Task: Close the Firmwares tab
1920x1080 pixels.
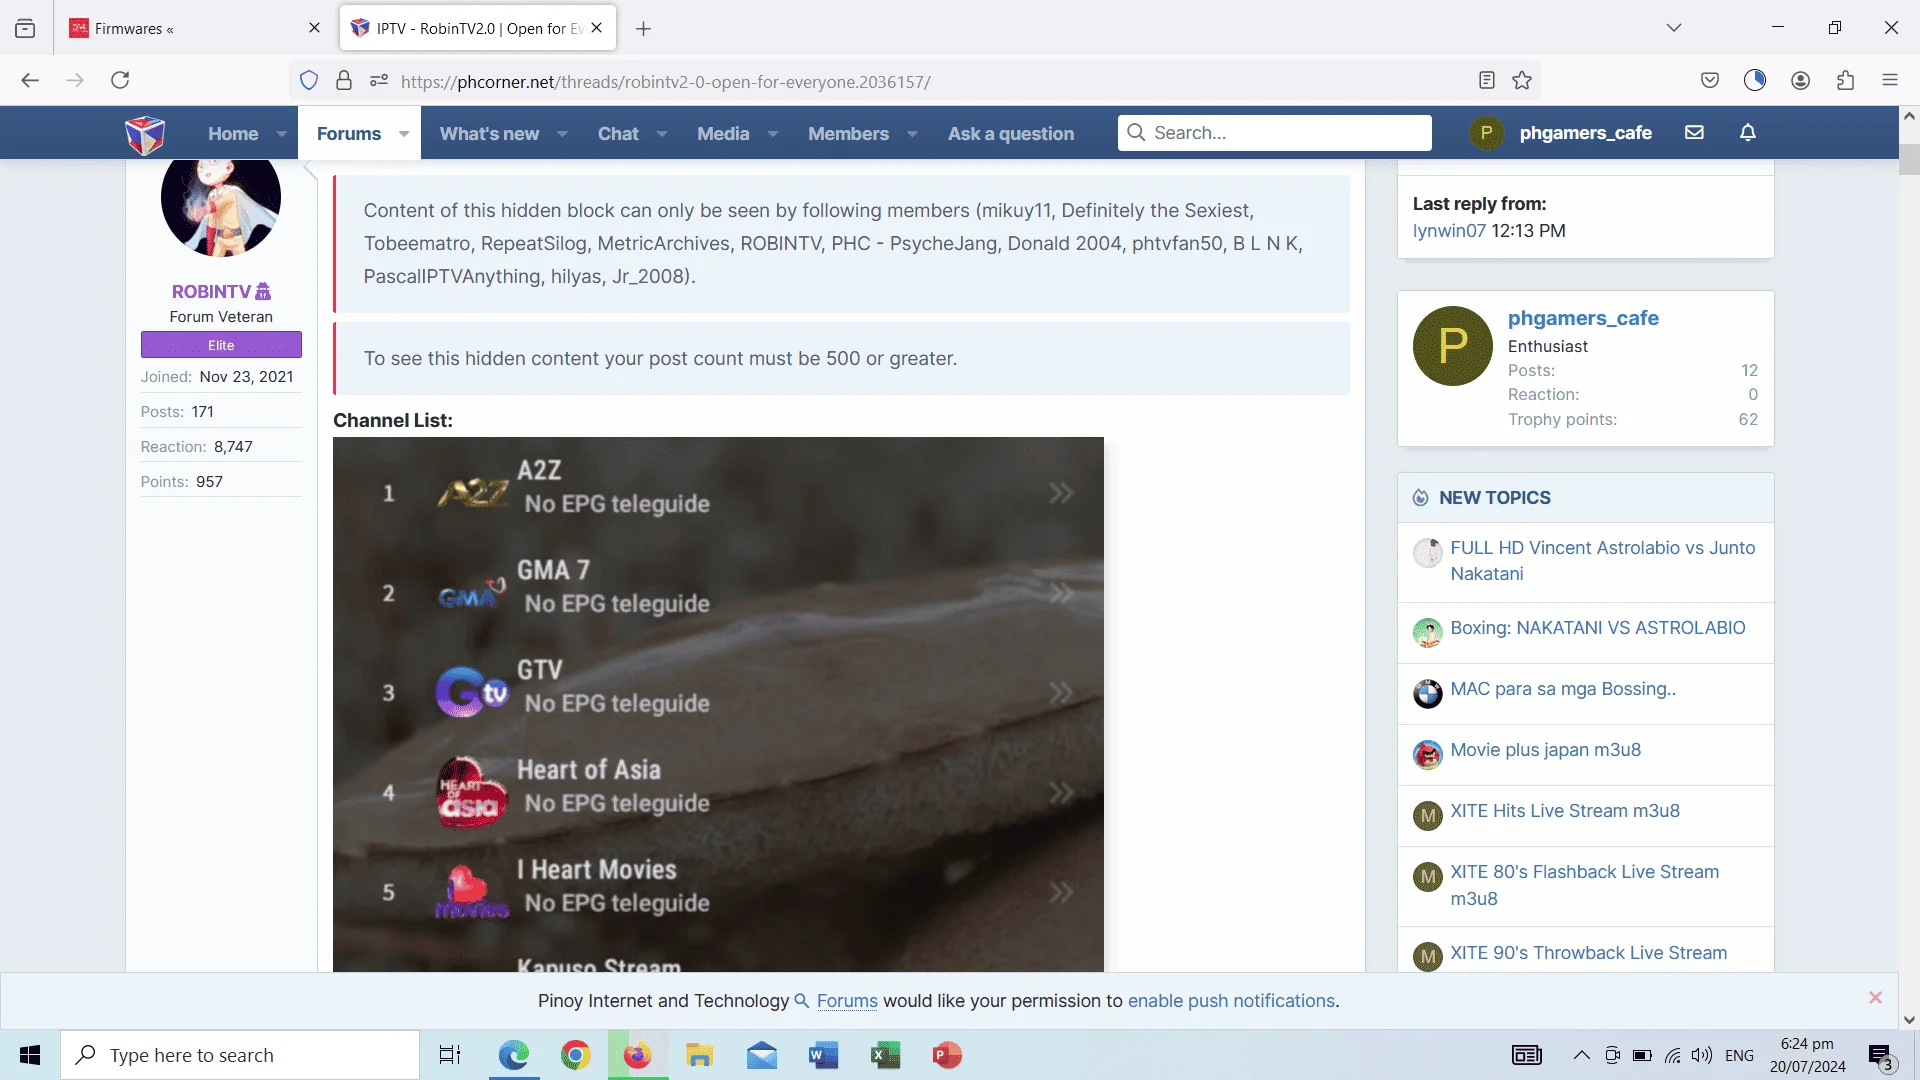Action: coord(314,28)
